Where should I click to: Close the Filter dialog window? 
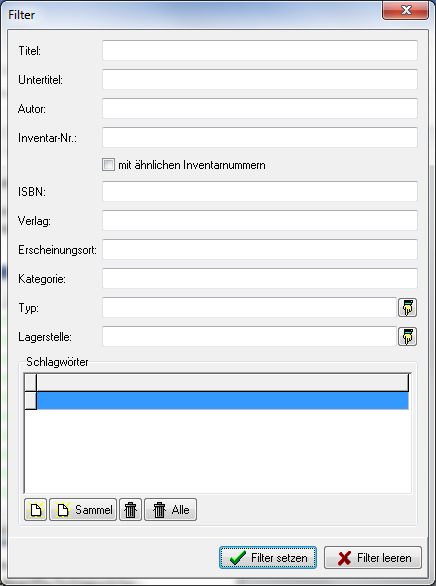[x=405, y=10]
